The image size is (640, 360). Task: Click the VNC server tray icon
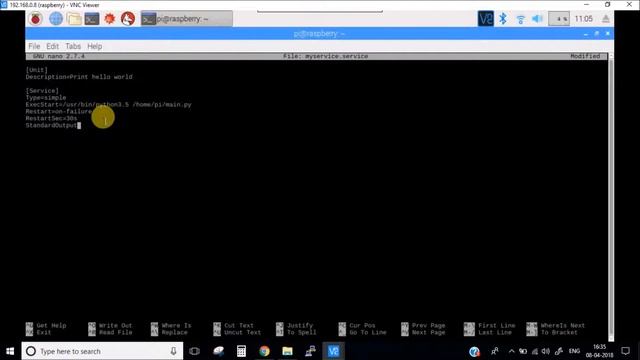coord(486,19)
